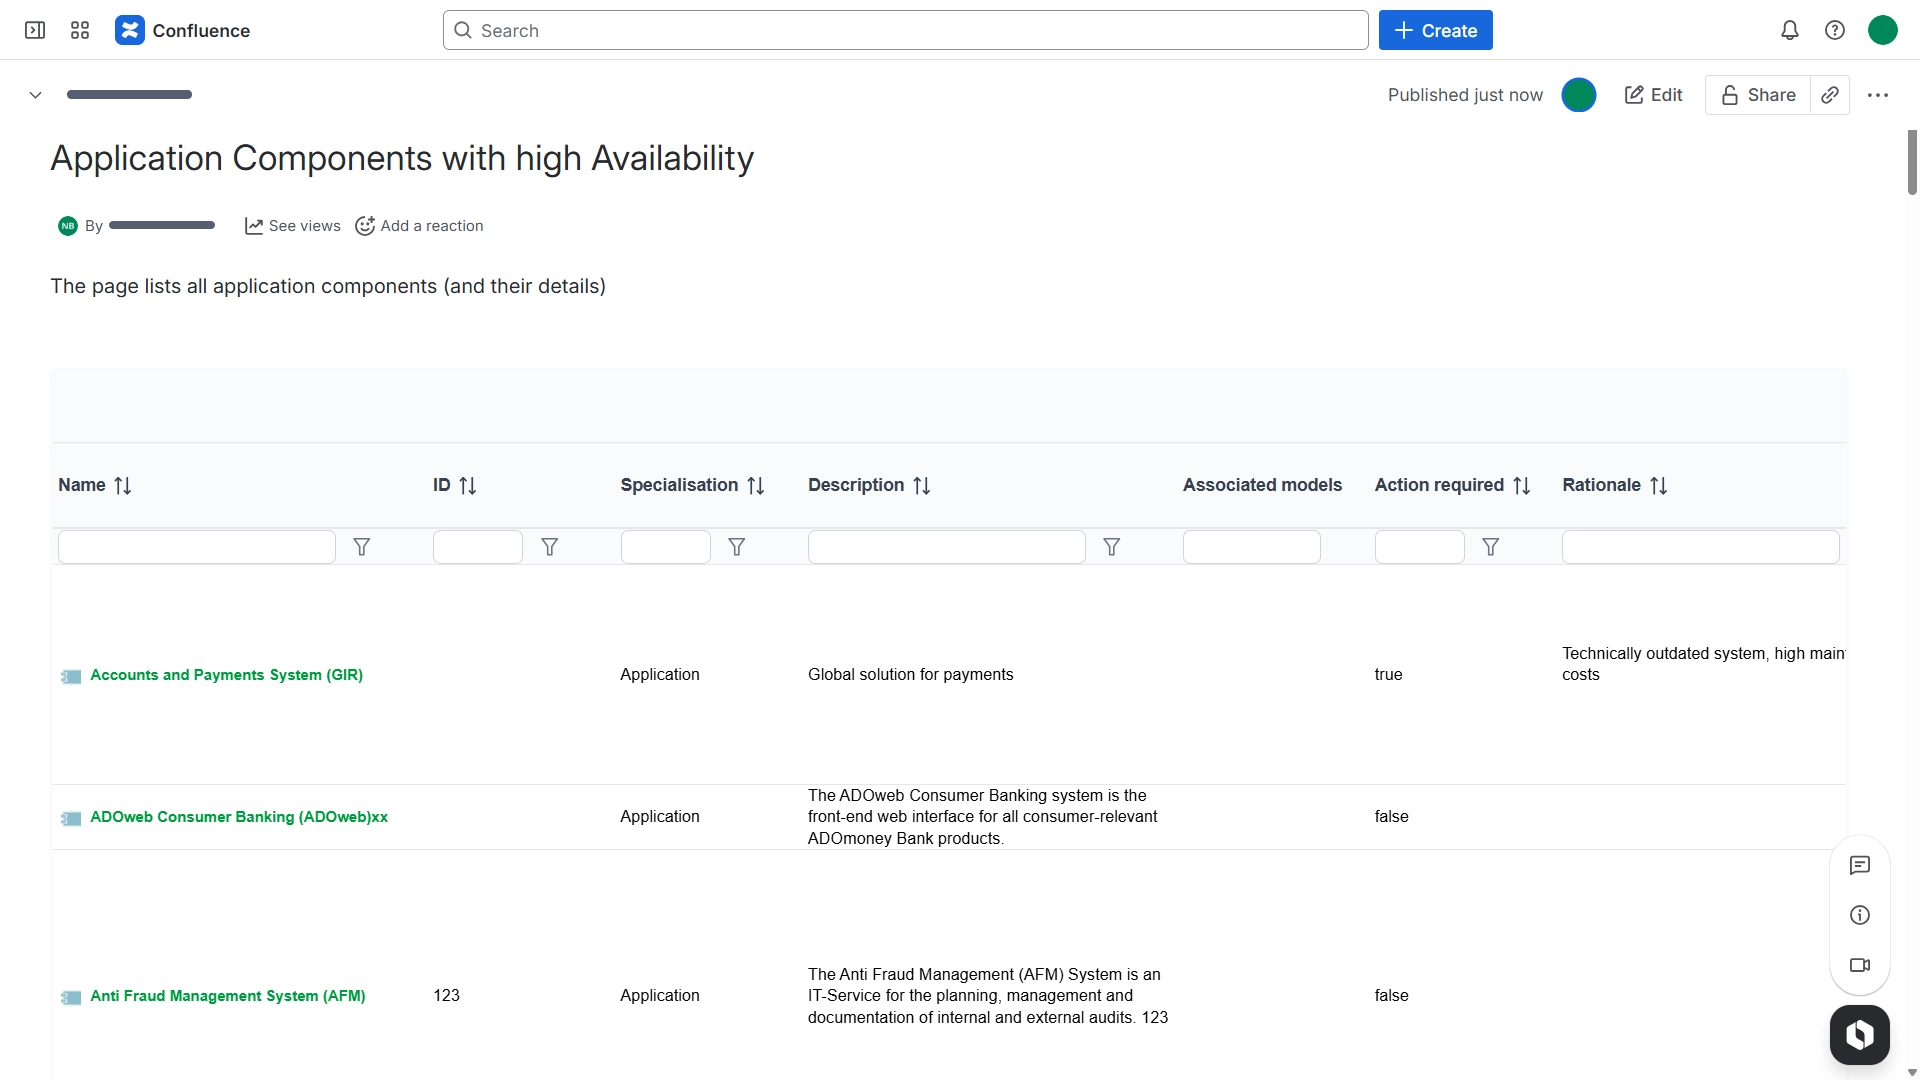Click the video recording icon

click(1860, 965)
